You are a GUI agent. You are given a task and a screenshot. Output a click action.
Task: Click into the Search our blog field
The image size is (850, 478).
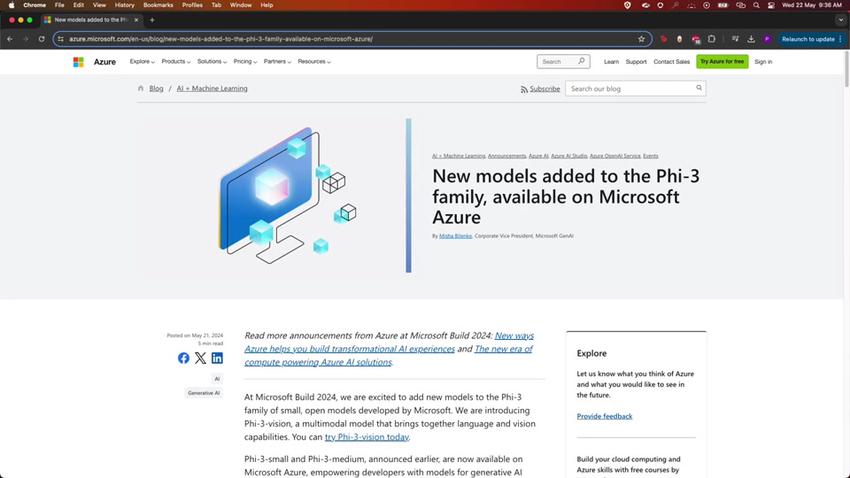630,88
